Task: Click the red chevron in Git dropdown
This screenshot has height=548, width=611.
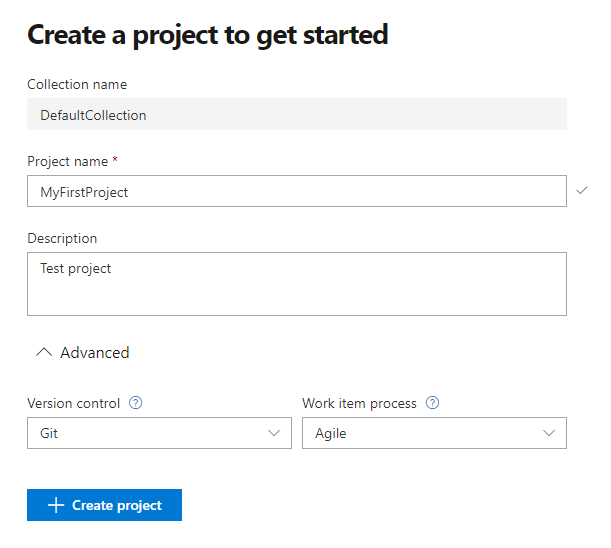Action: [x=275, y=433]
